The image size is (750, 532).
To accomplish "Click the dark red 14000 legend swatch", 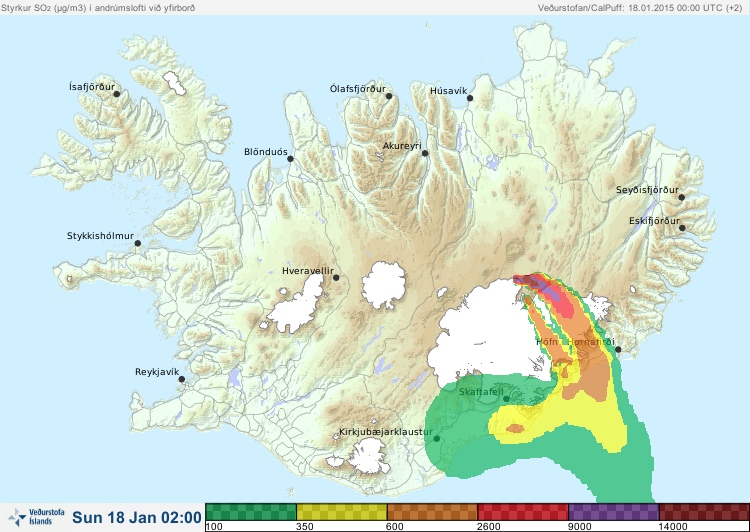I will click(704, 512).
